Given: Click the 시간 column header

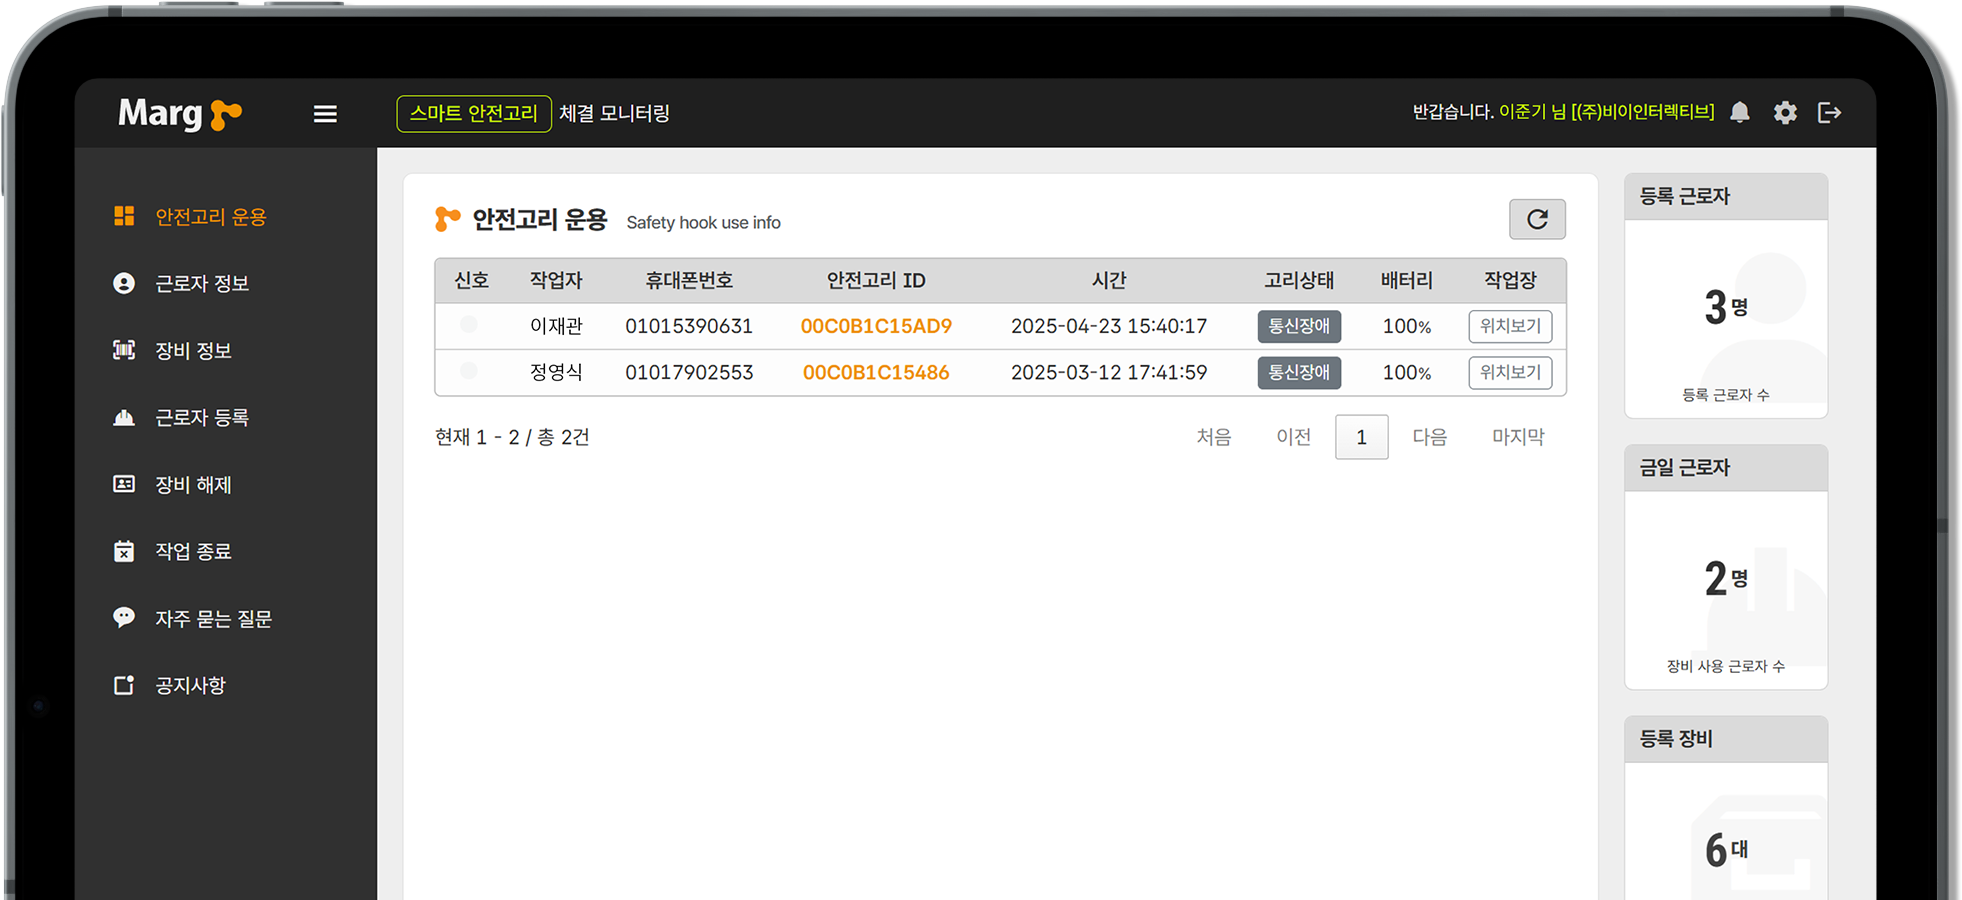Looking at the screenshot, I should coord(1109,281).
